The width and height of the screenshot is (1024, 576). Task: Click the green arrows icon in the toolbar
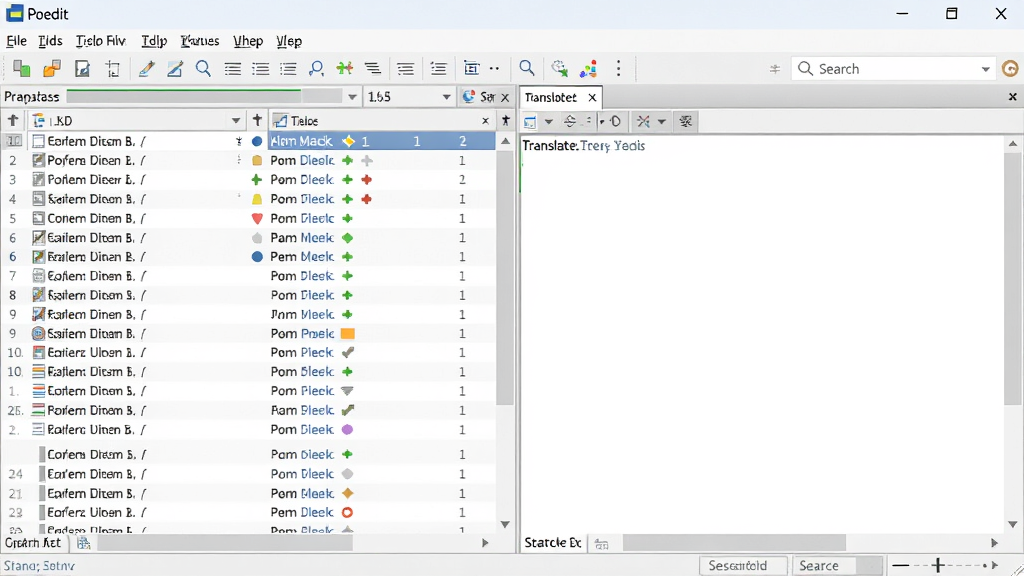point(344,69)
